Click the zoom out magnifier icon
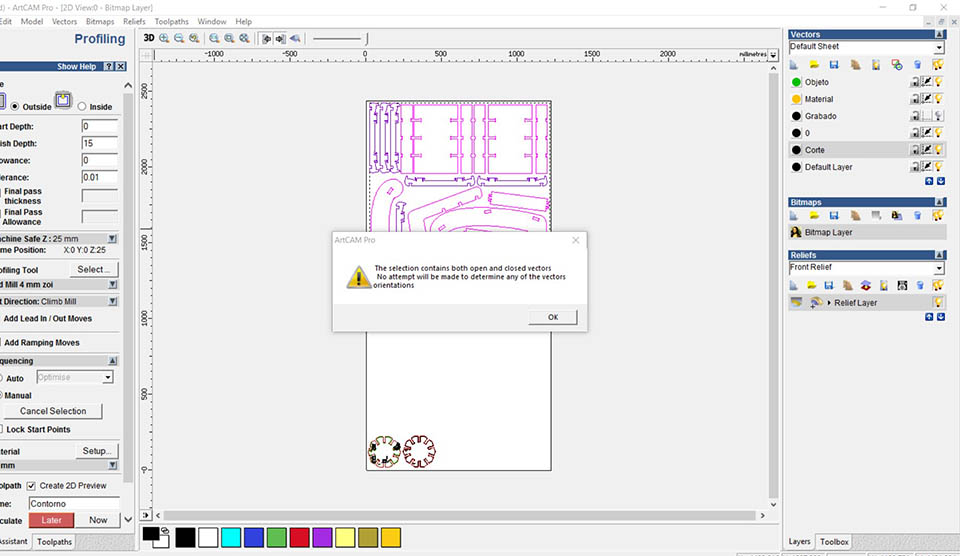The height and width of the screenshot is (556, 960). [179, 38]
